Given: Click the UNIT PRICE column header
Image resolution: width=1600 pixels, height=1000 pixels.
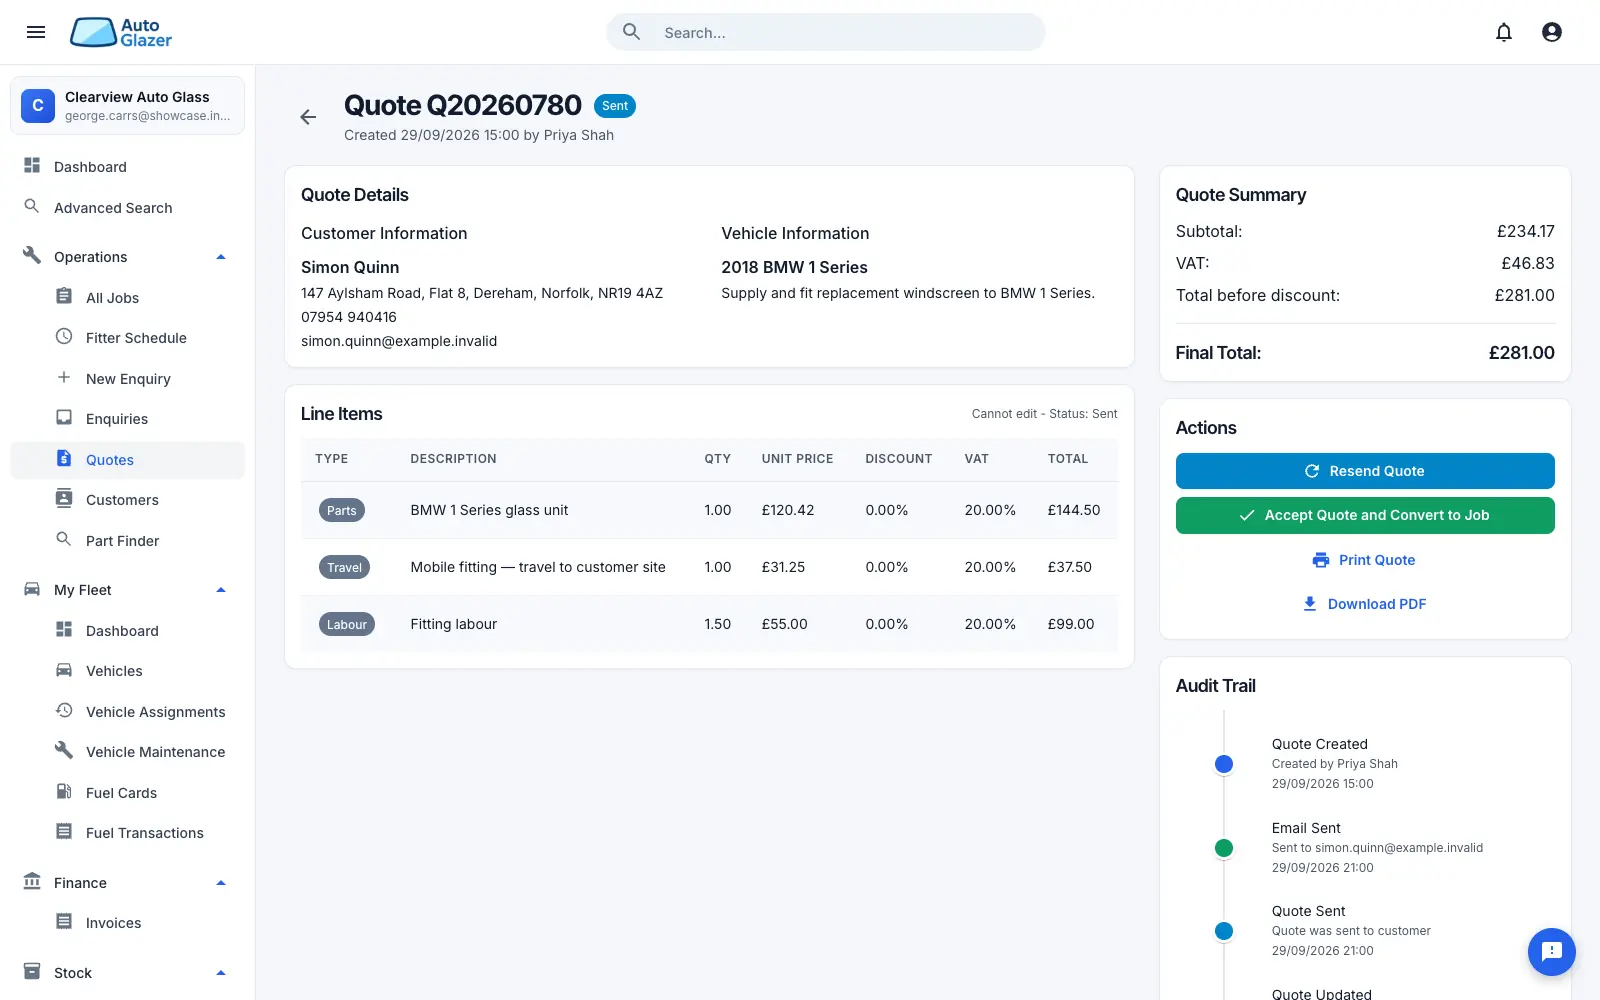Looking at the screenshot, I should click(x=797, y=459).
